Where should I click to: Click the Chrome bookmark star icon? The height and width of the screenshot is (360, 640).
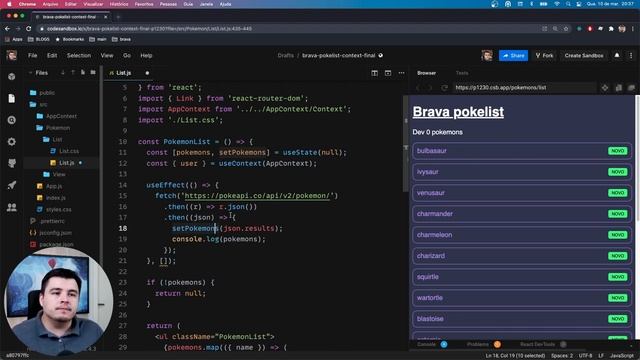point(566,29)
